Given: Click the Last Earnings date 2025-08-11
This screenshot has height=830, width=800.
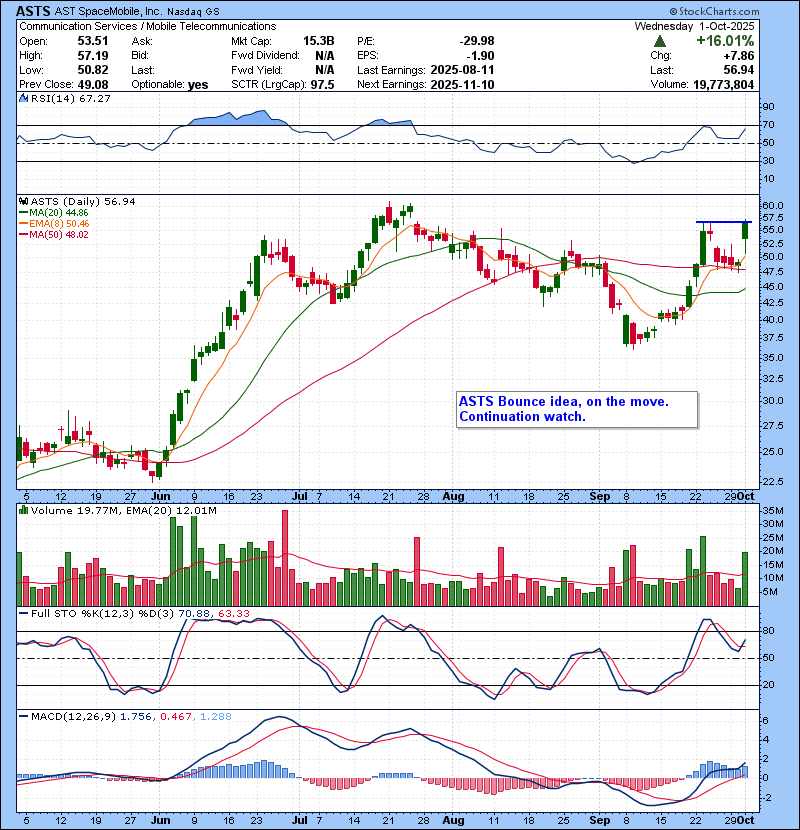Looking at the screenshot, I should point(462,70).
